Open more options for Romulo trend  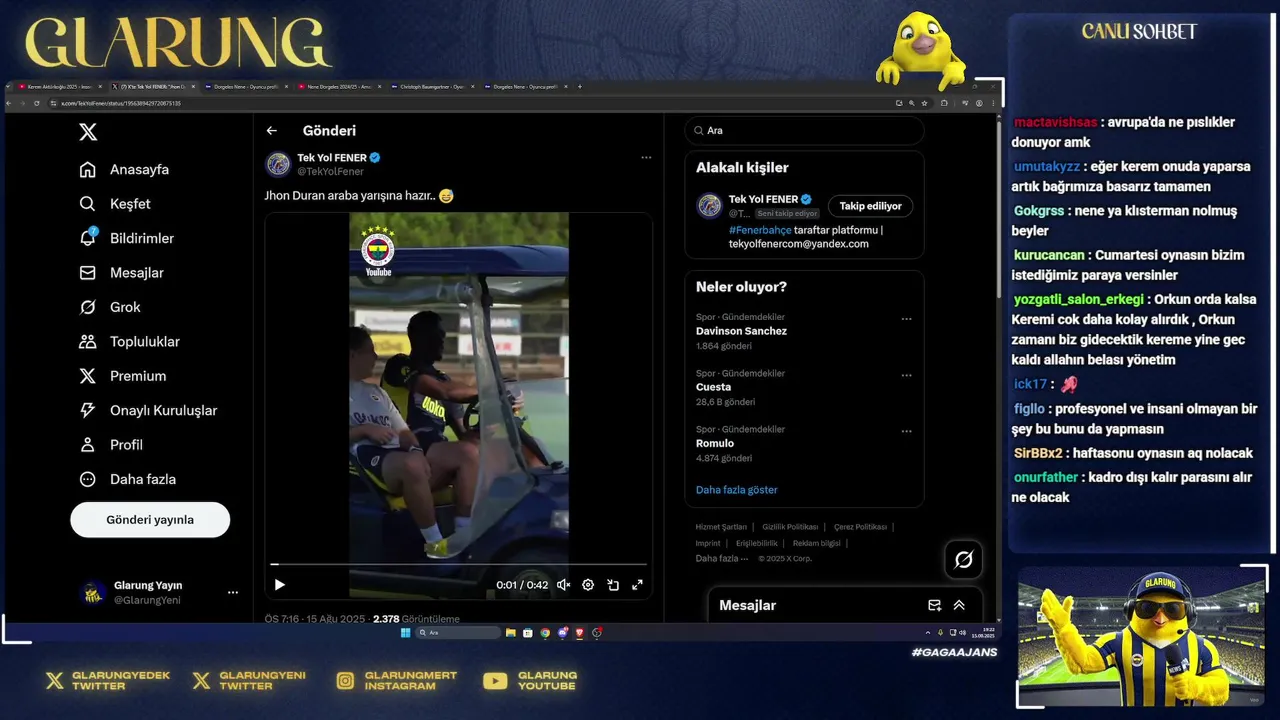pyautogui.click(x=906, y=431)
